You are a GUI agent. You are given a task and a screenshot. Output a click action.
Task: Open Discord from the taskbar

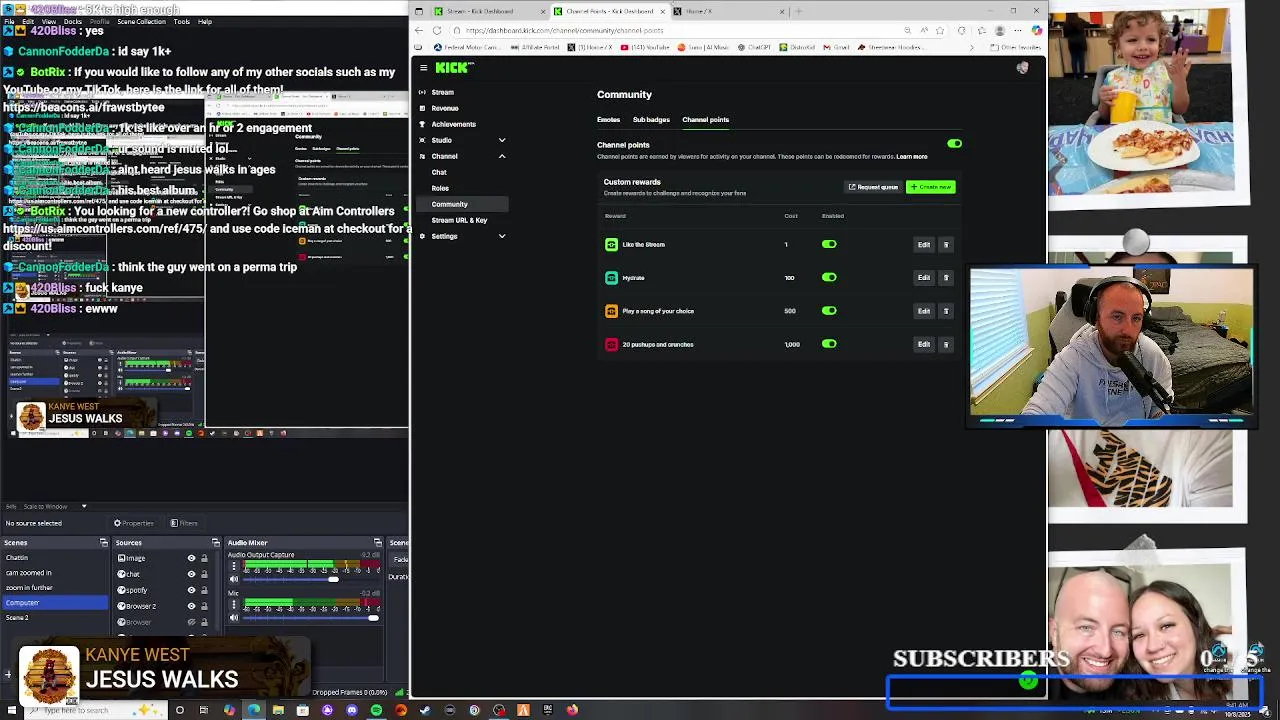point(352,710)
